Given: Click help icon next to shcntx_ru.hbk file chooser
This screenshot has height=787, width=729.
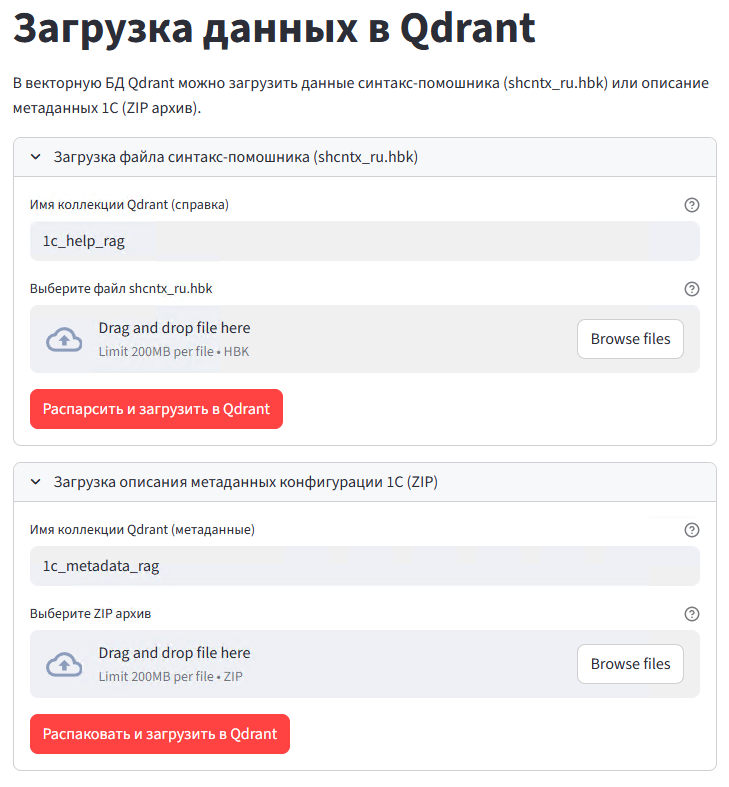Looking at the screenshot, I should (x=691, y=289).
